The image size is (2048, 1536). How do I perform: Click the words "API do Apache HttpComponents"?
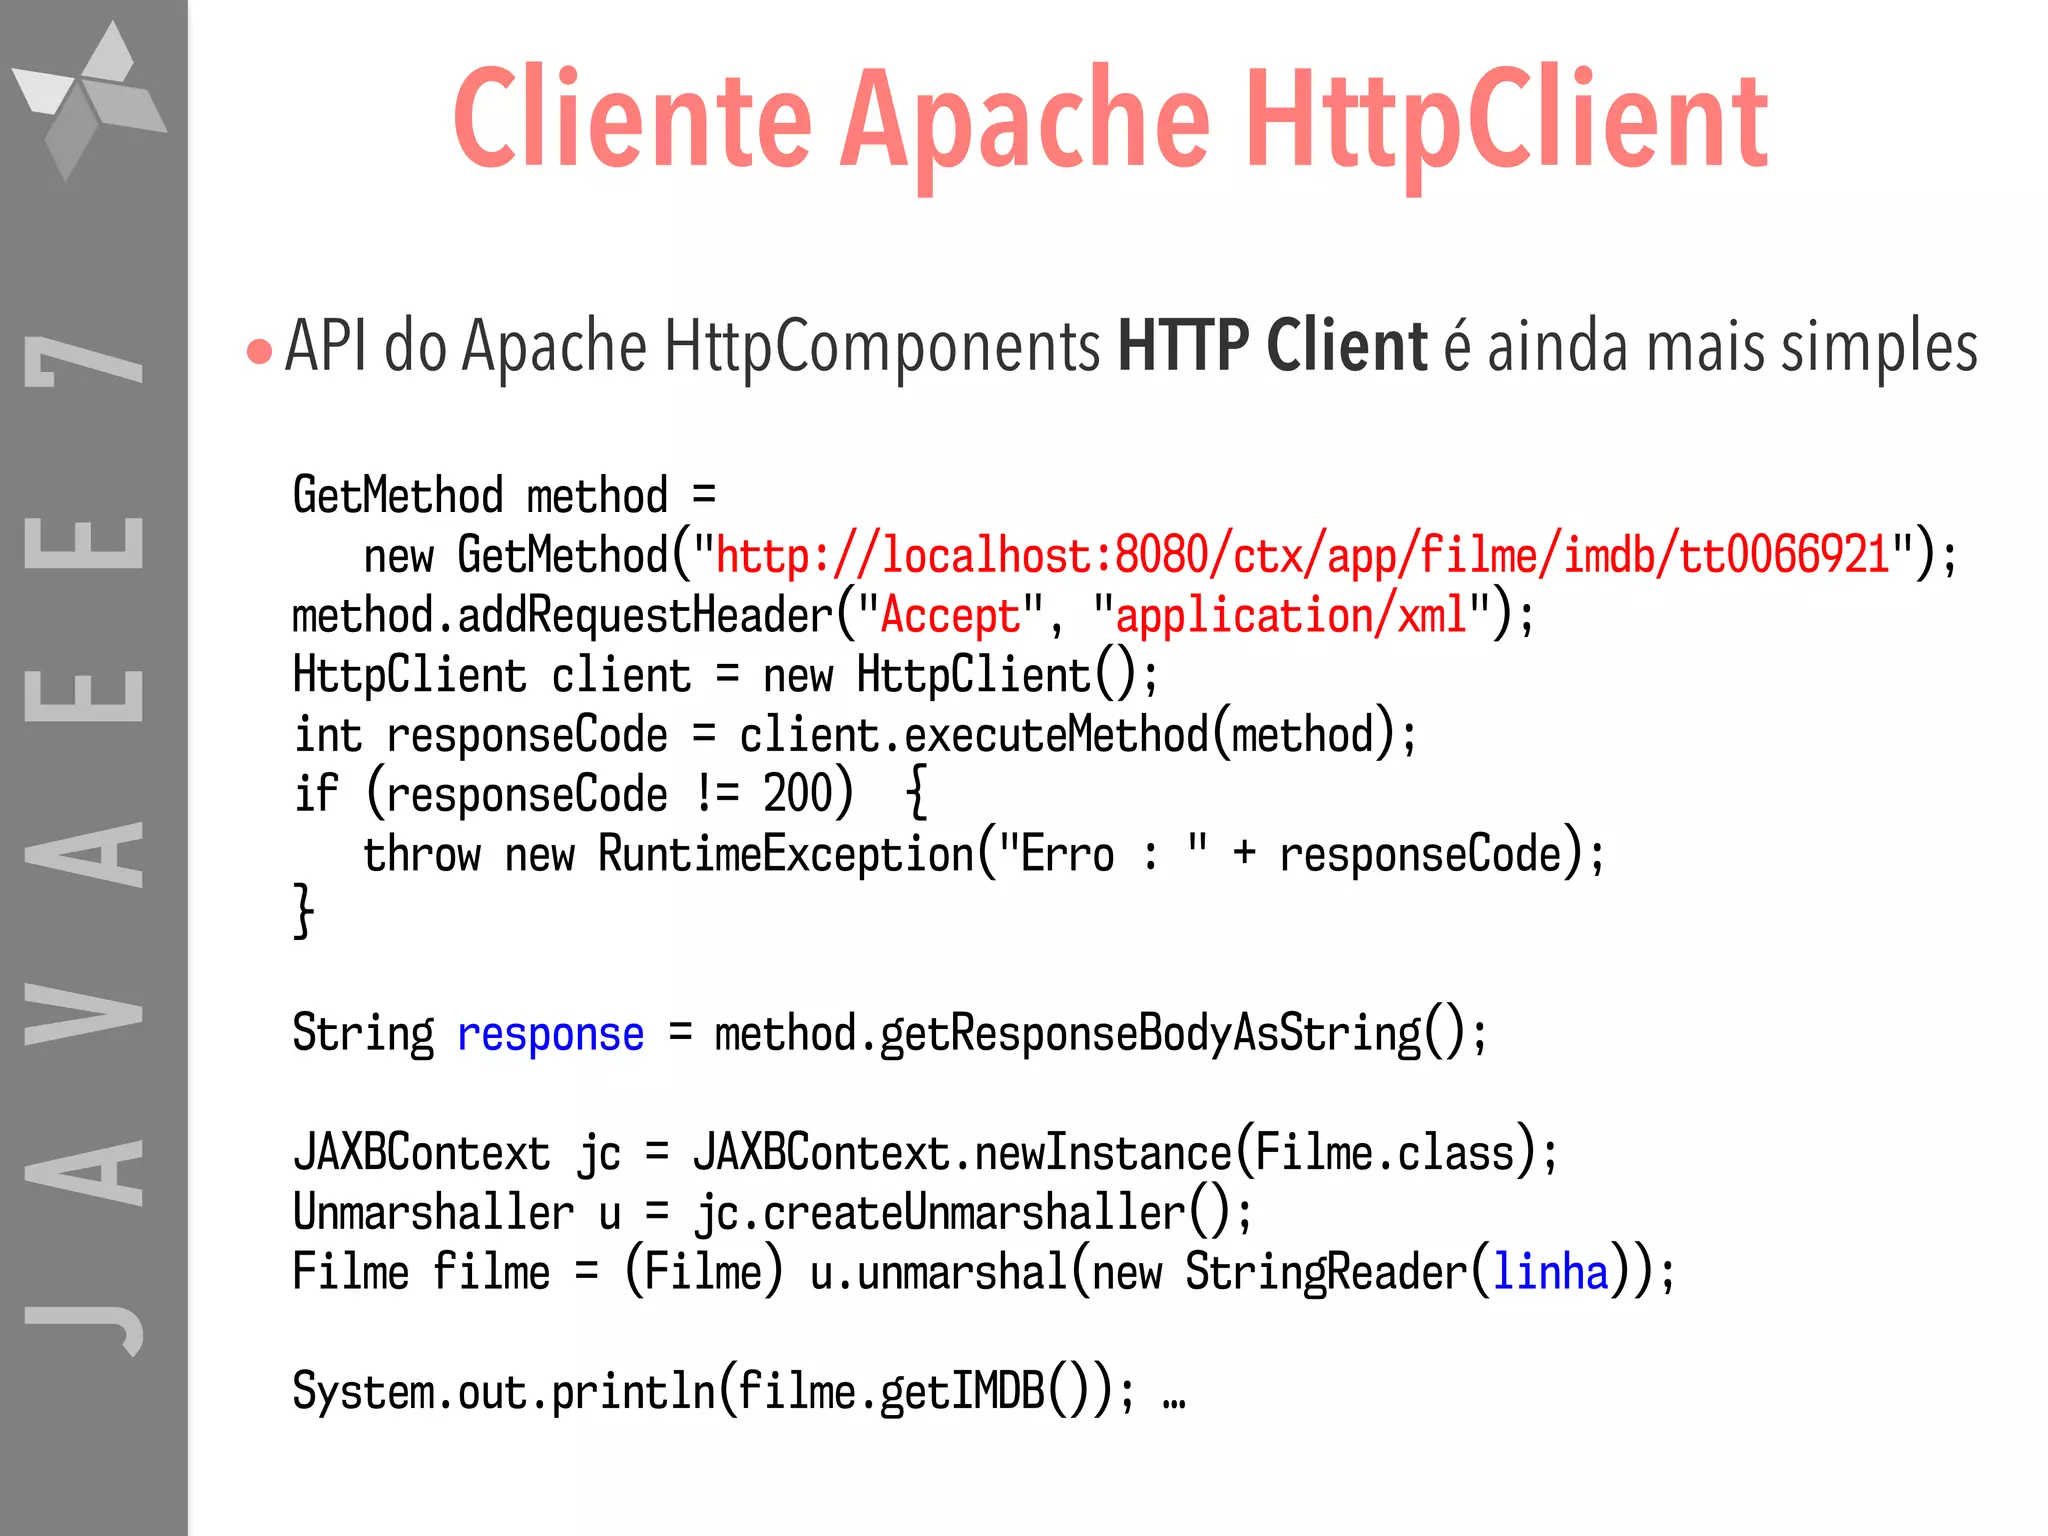tap(693, 347)
